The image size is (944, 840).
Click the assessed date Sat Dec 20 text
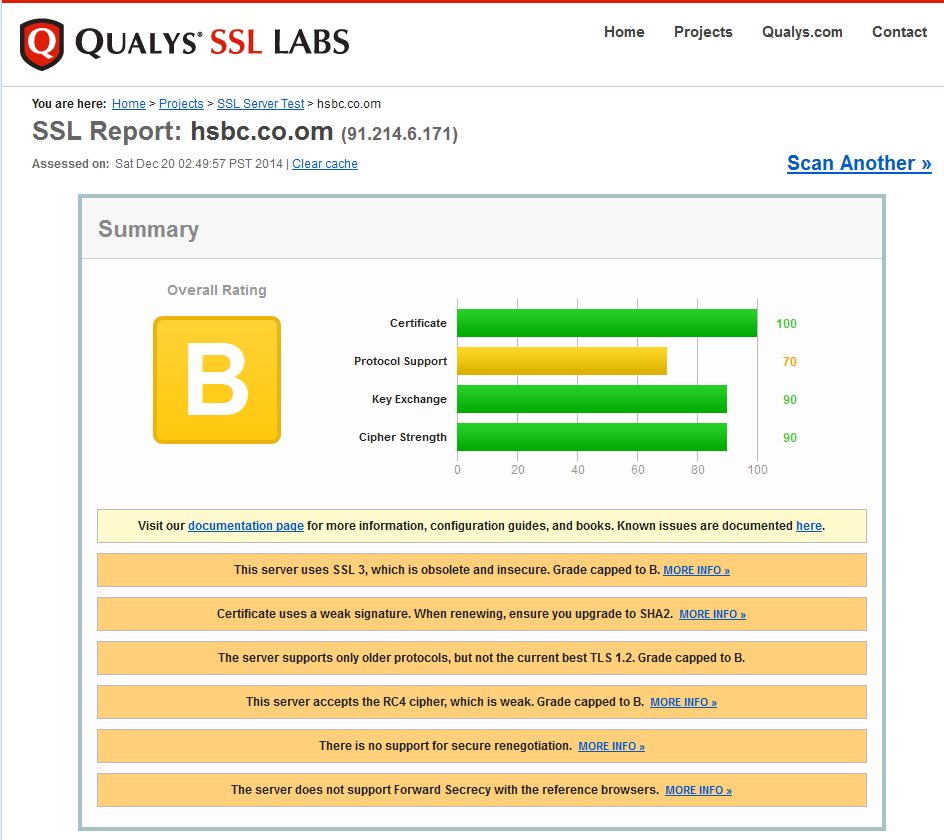[x=199, y=164]
